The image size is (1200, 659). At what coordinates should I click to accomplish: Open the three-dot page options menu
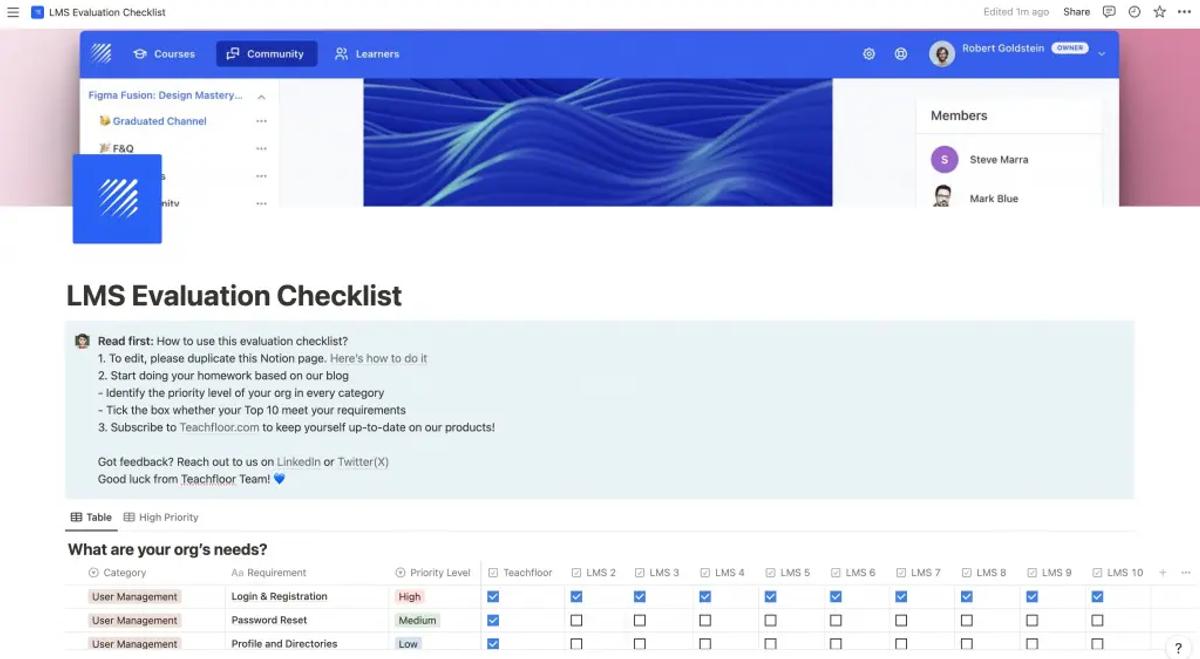pyautogui.click(x=1184, y=12)
